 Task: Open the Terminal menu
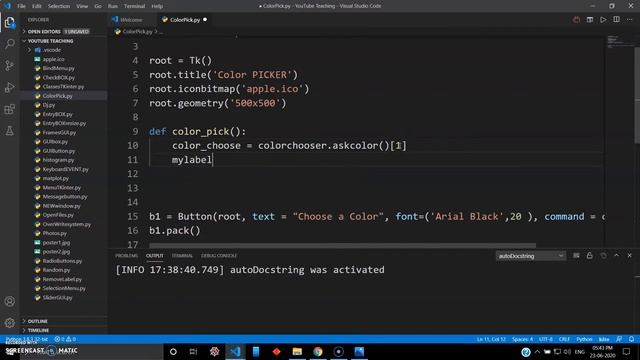click(x=134, y=6)
